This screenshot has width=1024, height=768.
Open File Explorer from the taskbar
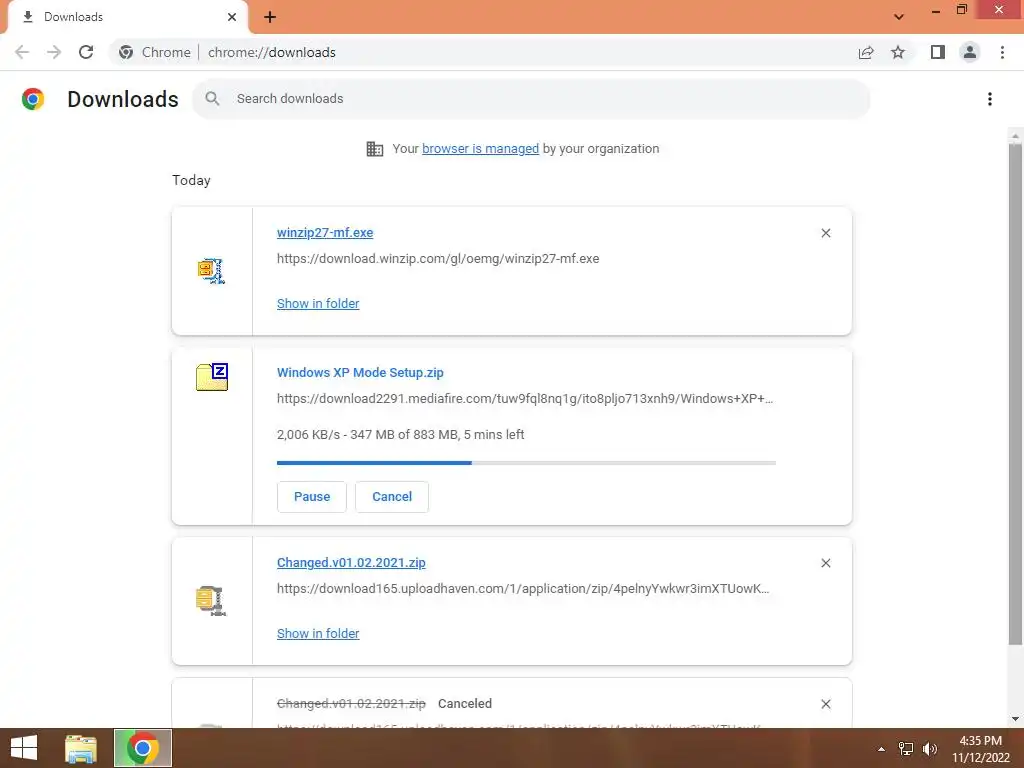click(x=81, y=748)
